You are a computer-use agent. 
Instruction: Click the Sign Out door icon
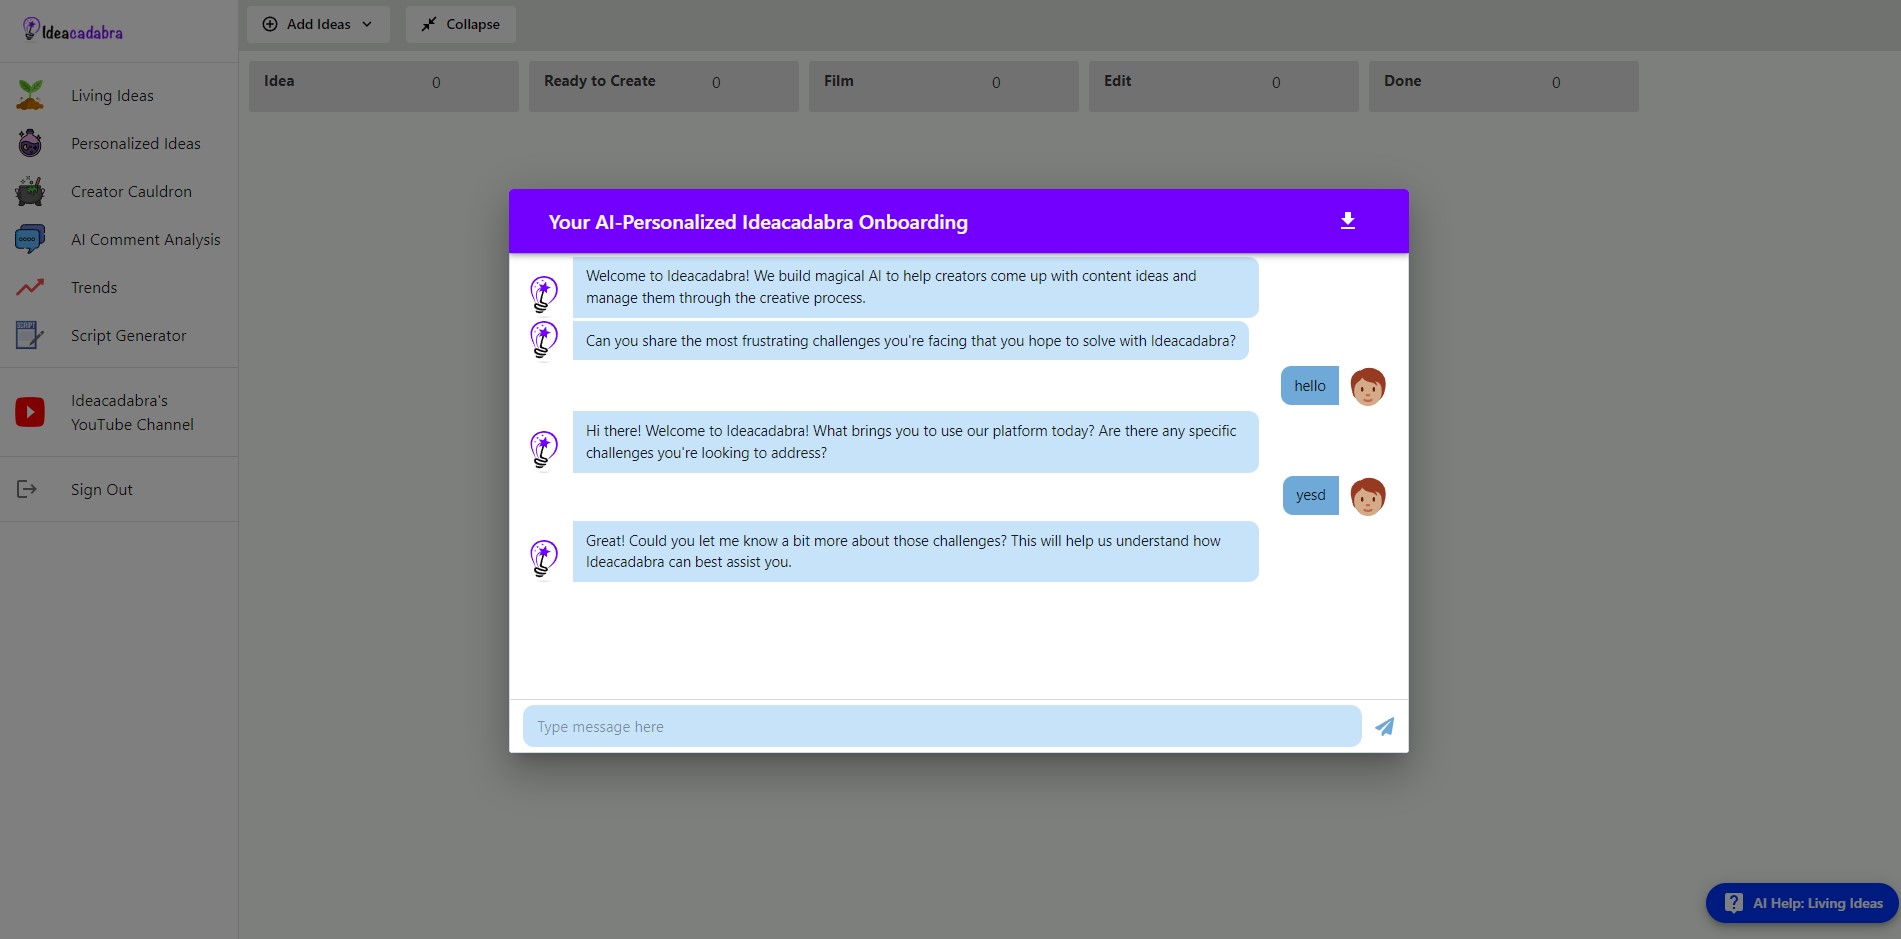coord(27,489)
